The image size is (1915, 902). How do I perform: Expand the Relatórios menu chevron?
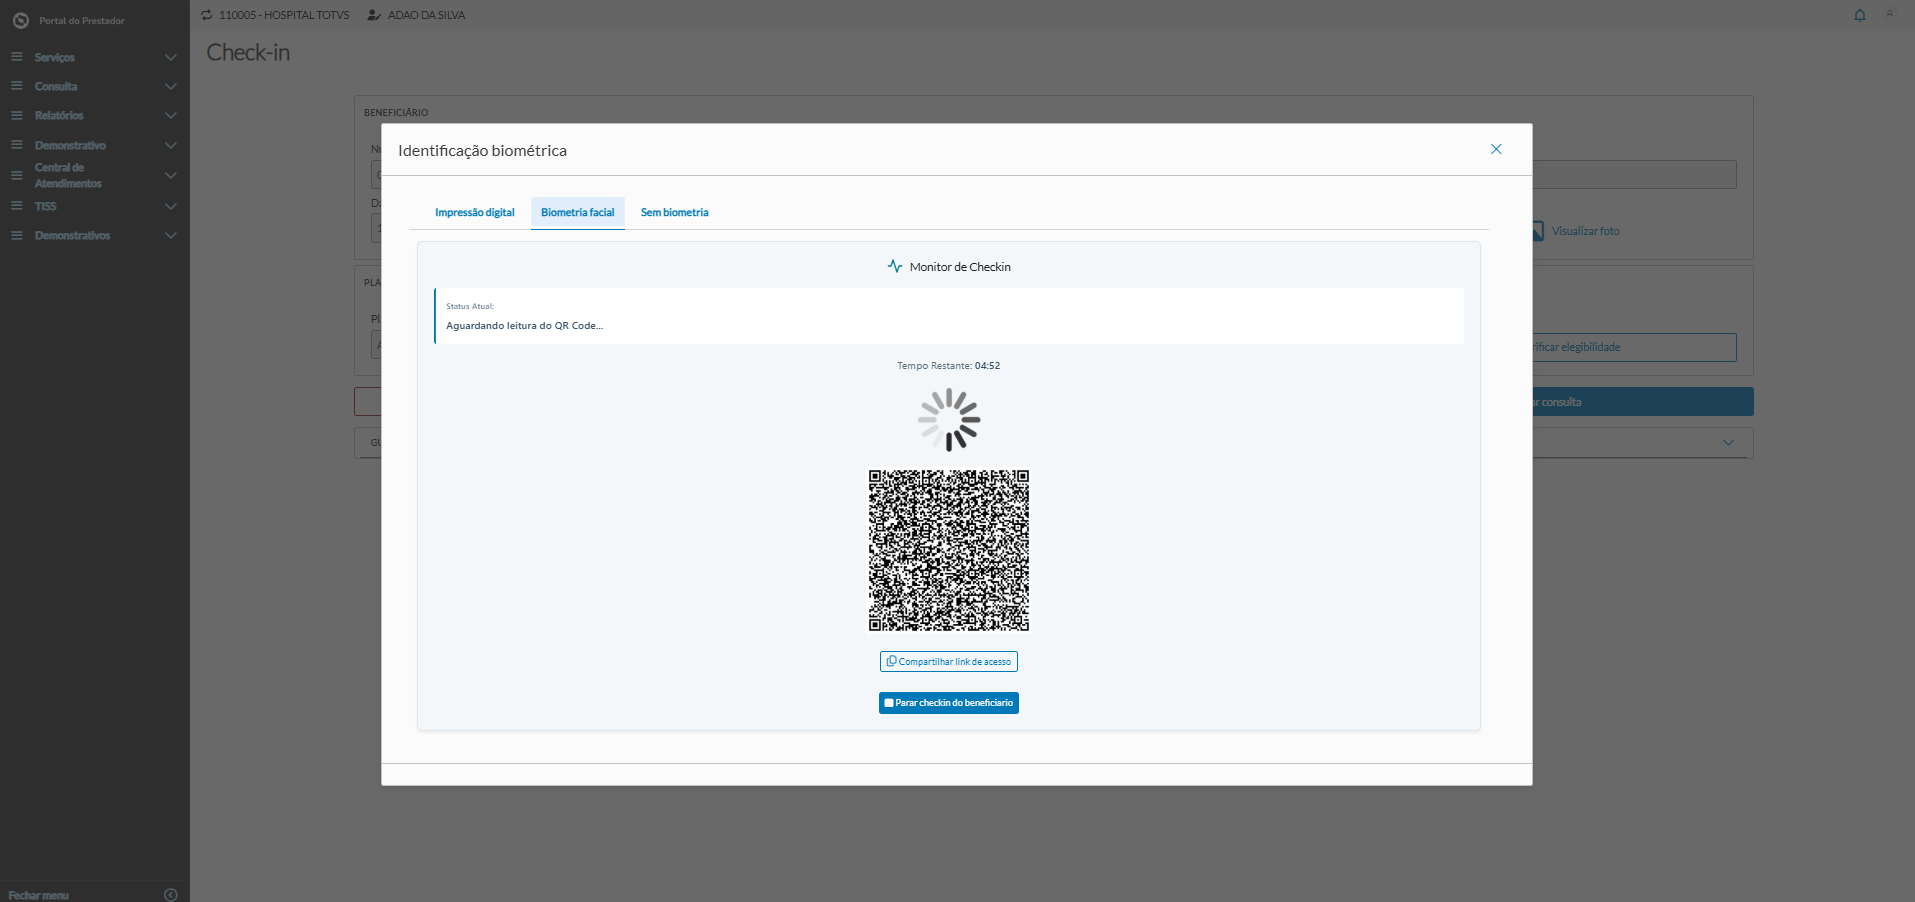coord(171,115)
